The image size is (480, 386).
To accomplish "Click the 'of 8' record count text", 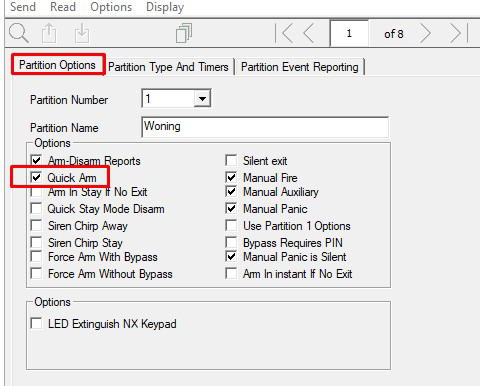I will pyautogui.click(x=394, y=34).
